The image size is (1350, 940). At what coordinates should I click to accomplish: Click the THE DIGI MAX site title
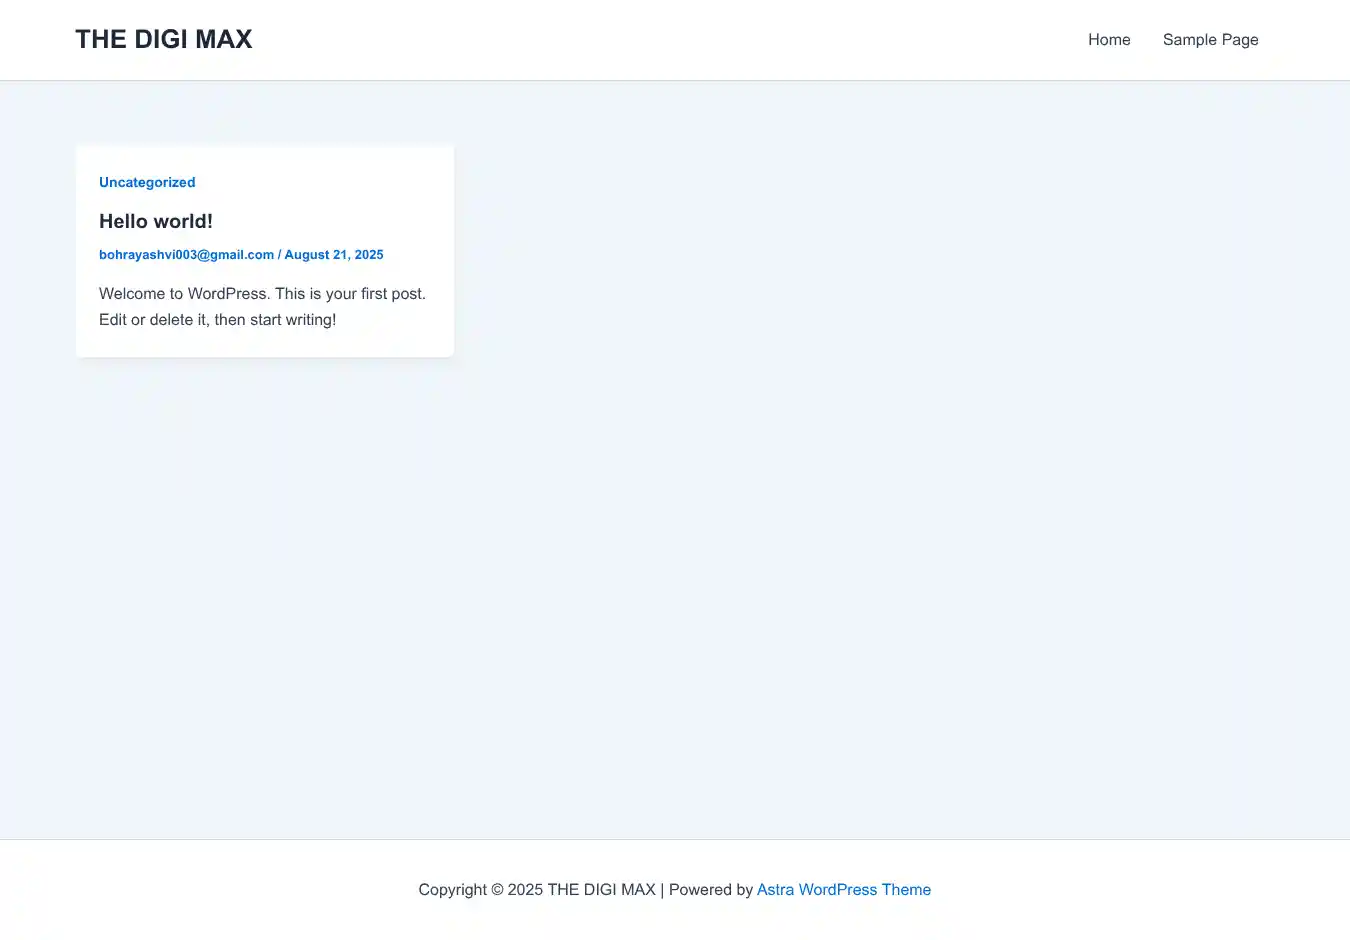163,39
